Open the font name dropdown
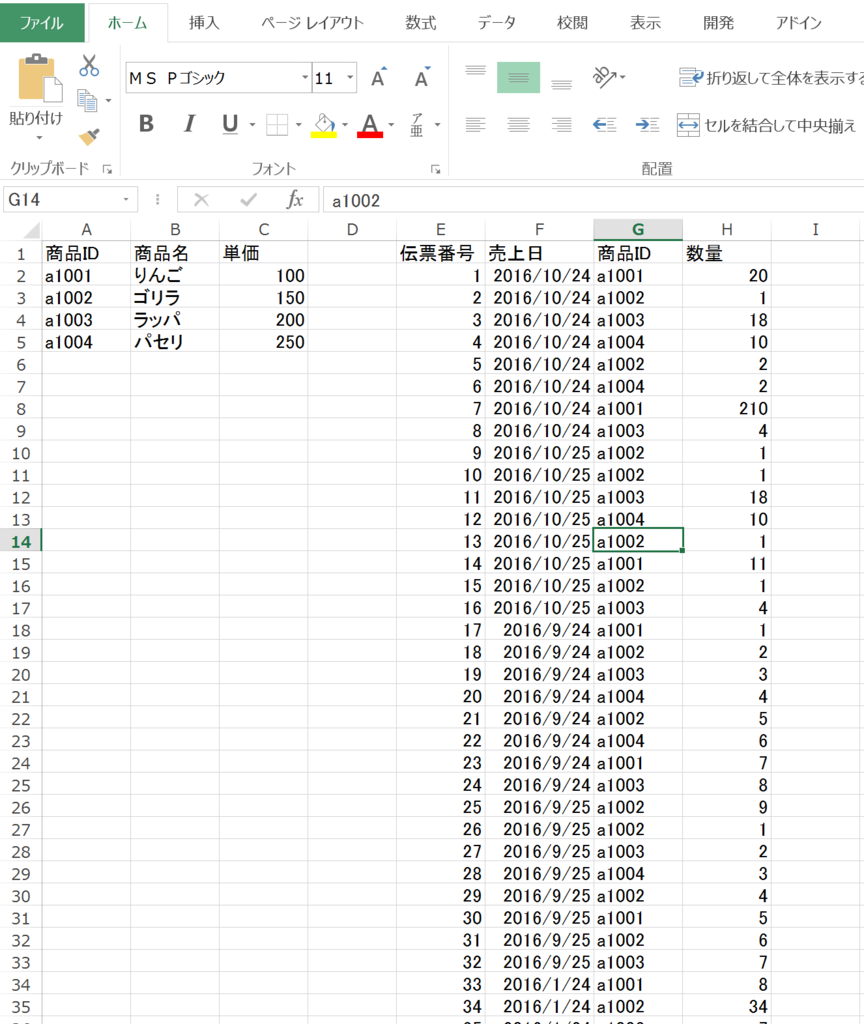 [304, 78]
